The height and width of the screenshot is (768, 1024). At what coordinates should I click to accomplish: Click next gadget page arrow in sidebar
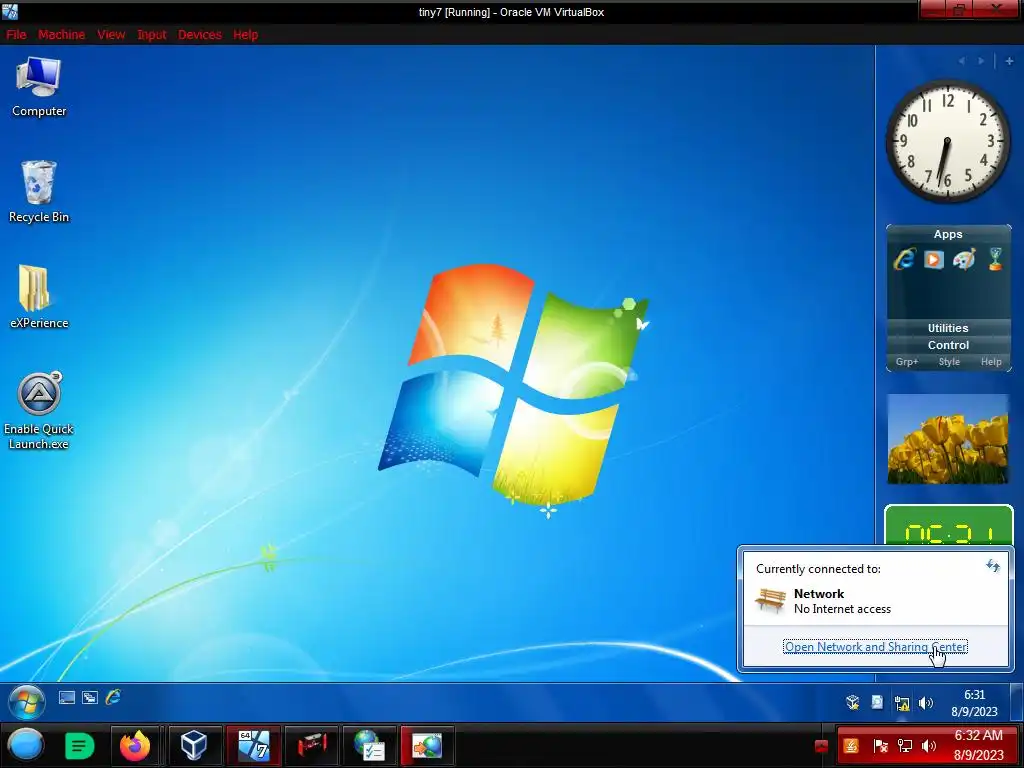[981, 61]
